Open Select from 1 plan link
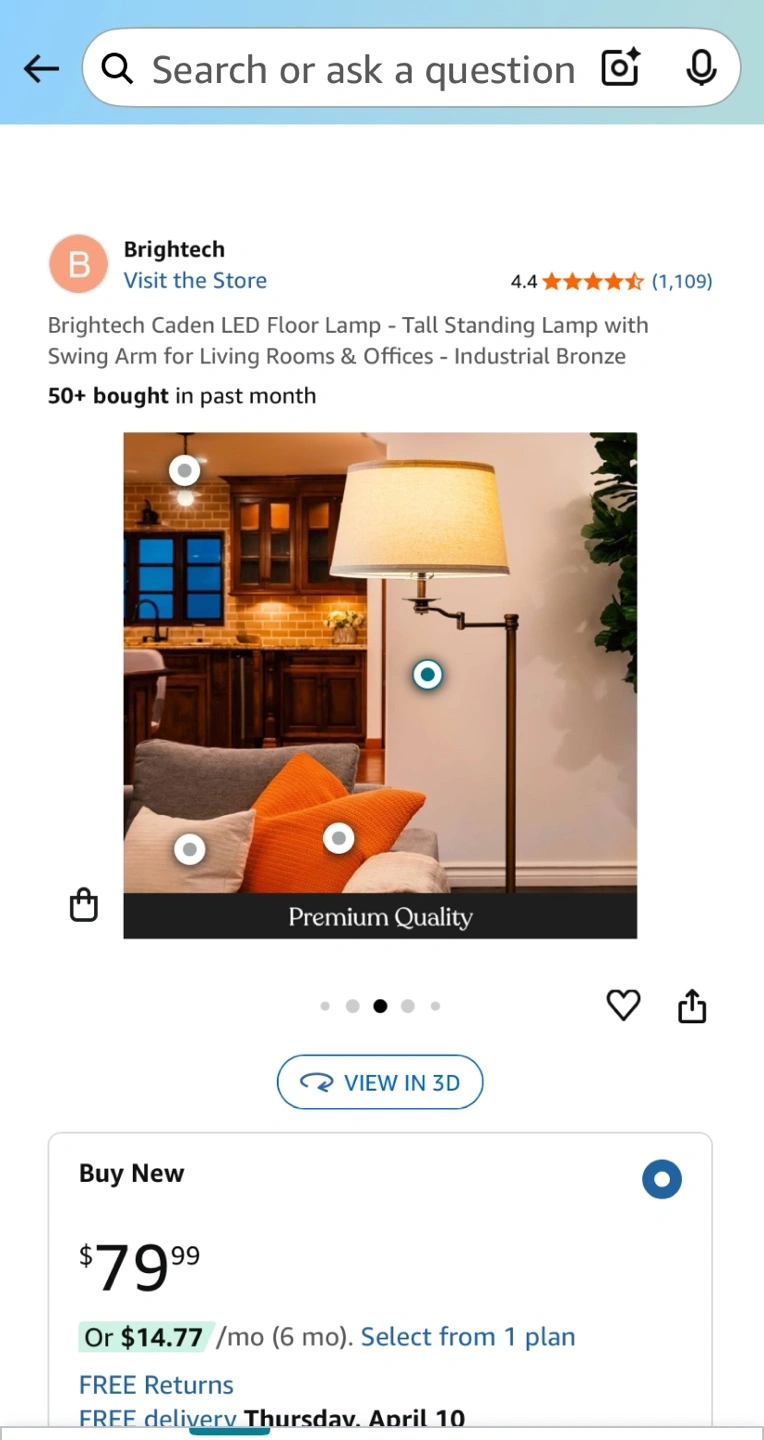 click(468, 1337)
